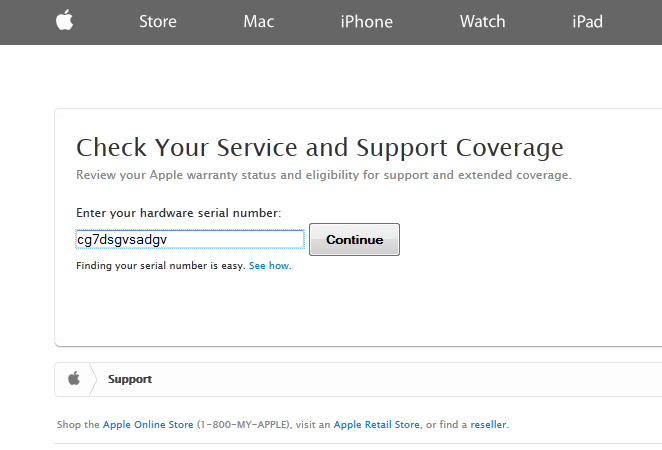
Task: Follow the reseller link
Action: pyautogui.click(x=488, y=425)
